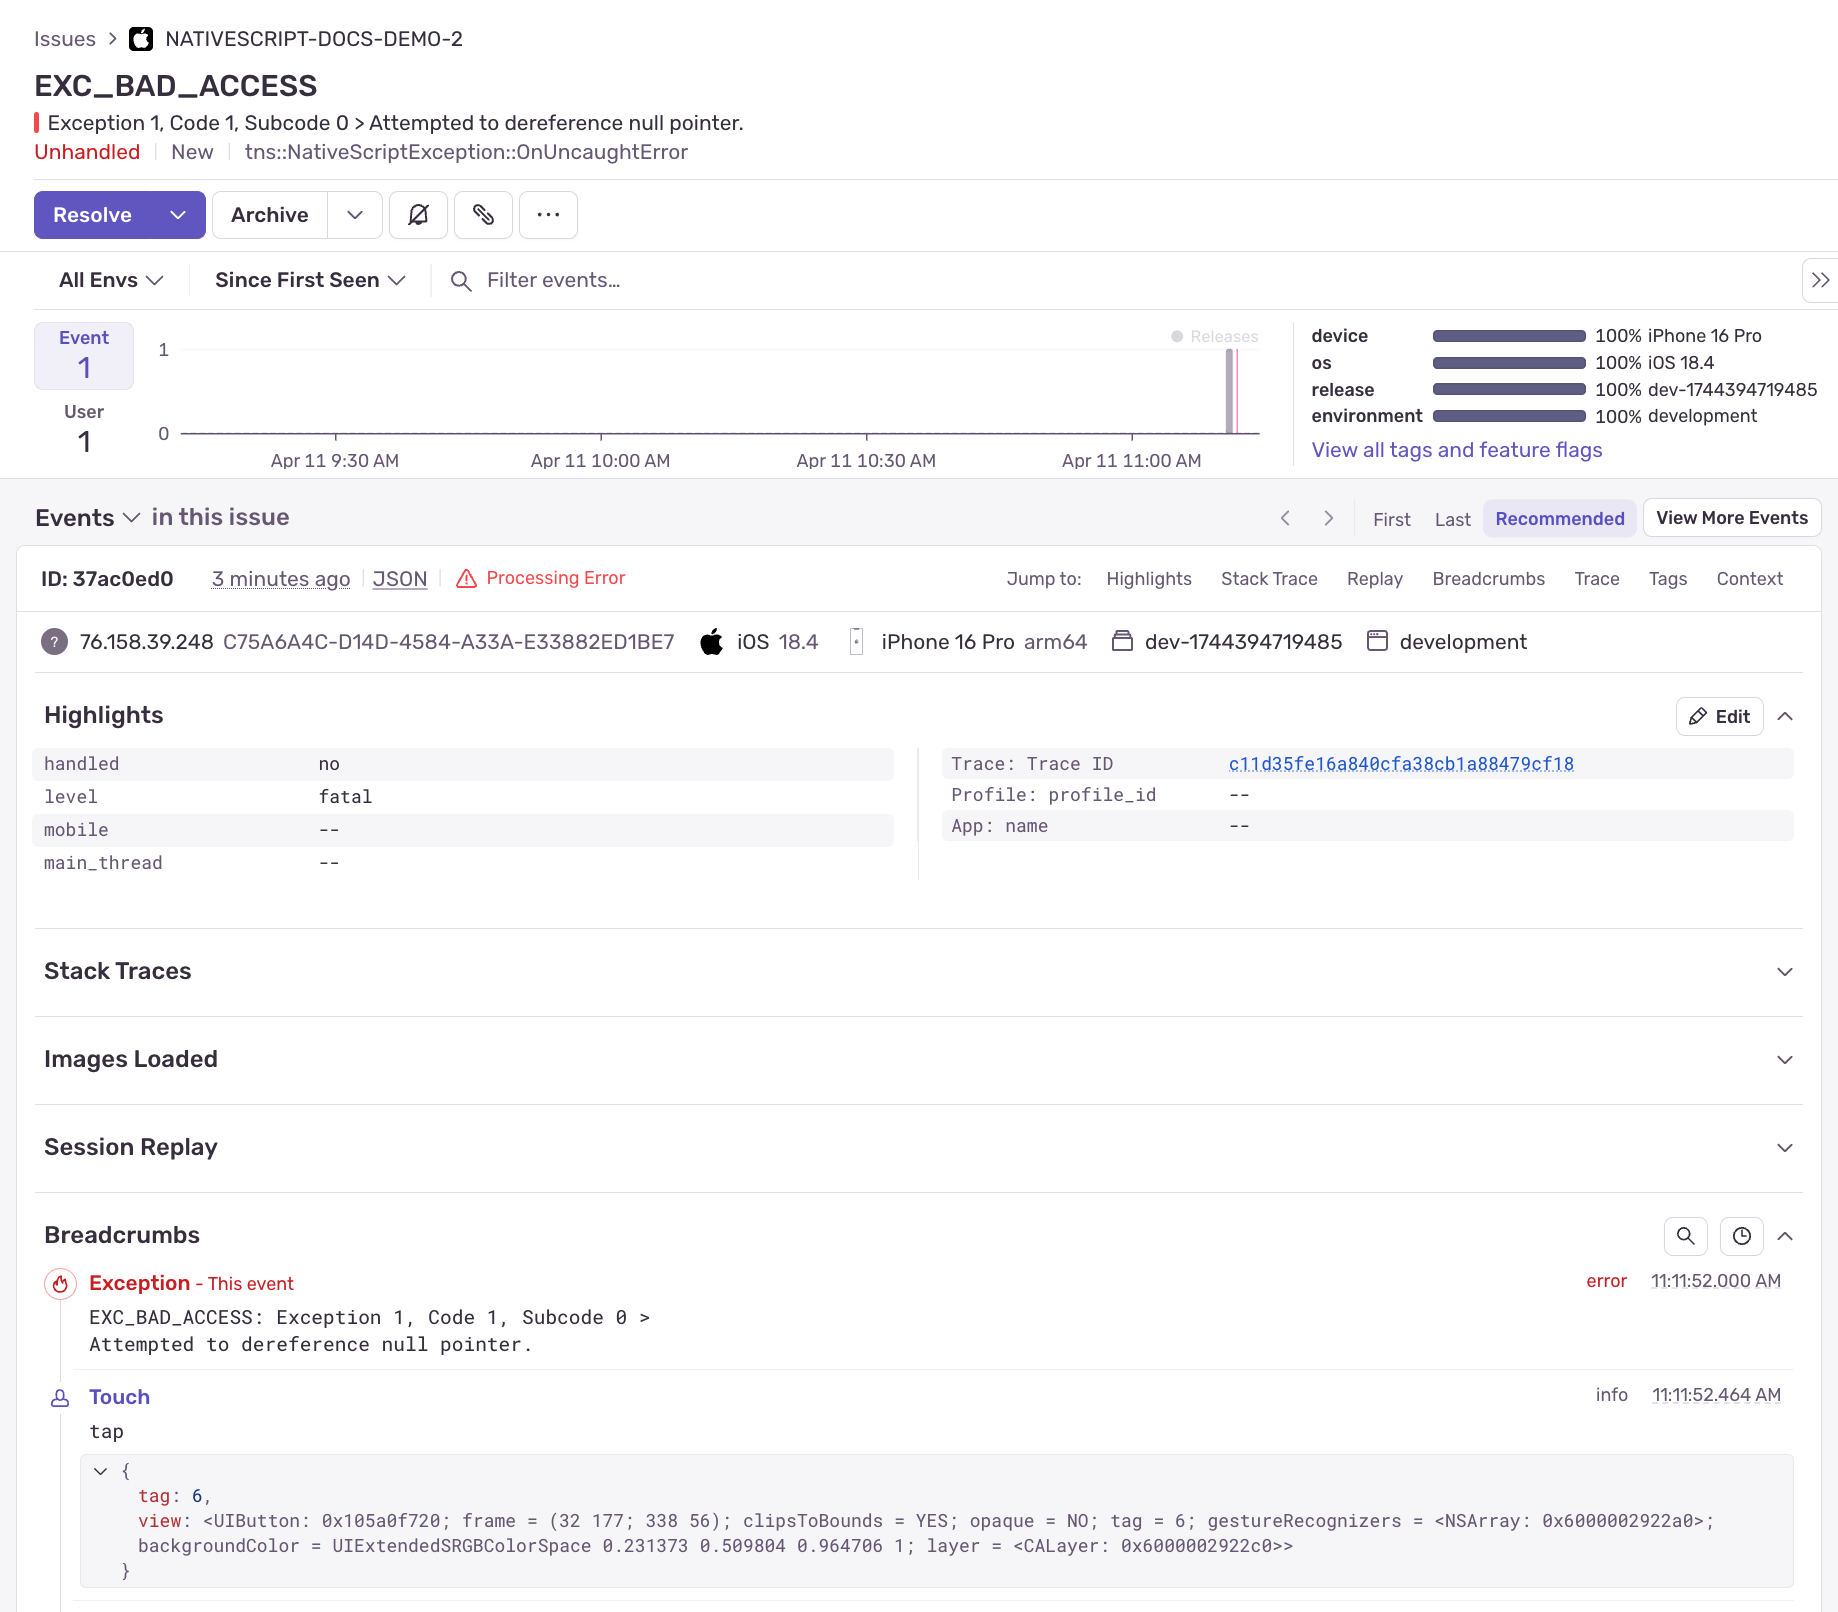Expand the Stack Traces section
The image size is (1838, 1612).
[x=1786, y=971]
